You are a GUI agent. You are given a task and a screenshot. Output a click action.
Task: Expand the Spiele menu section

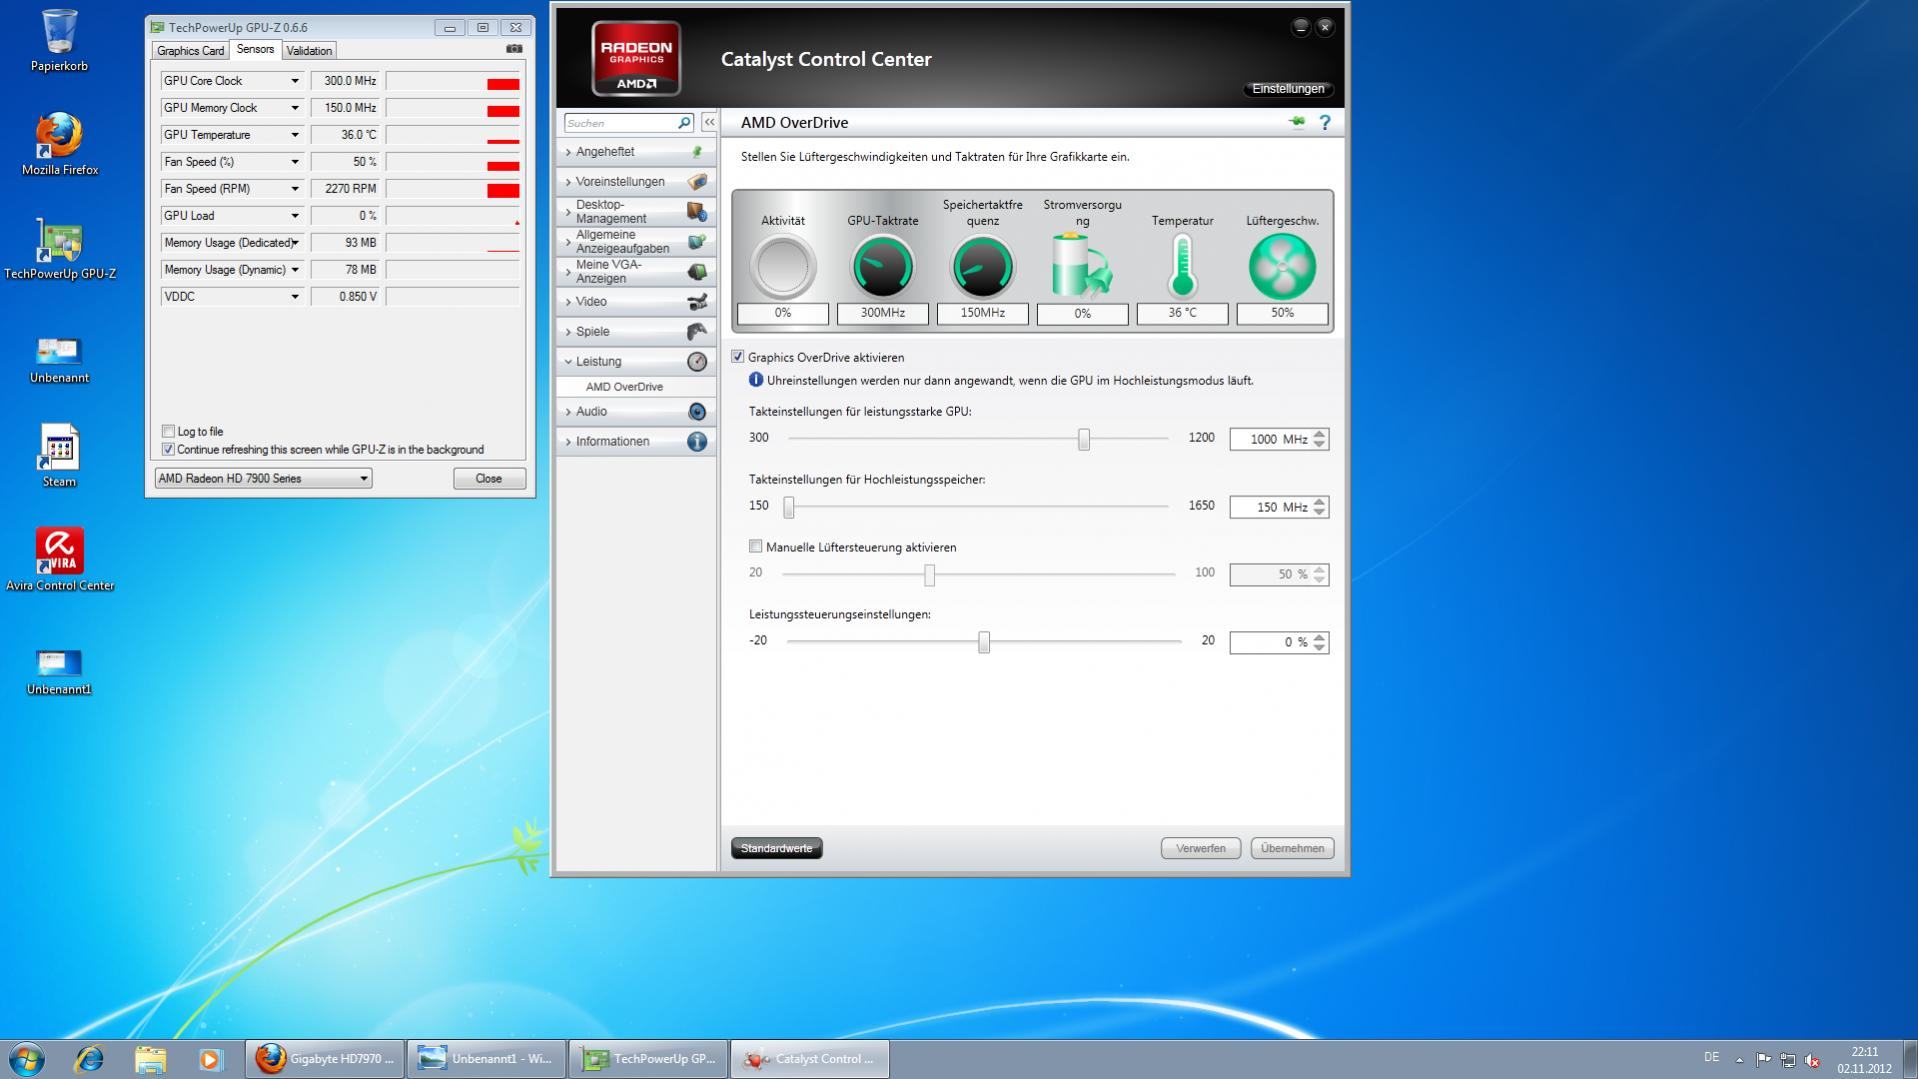636,332
